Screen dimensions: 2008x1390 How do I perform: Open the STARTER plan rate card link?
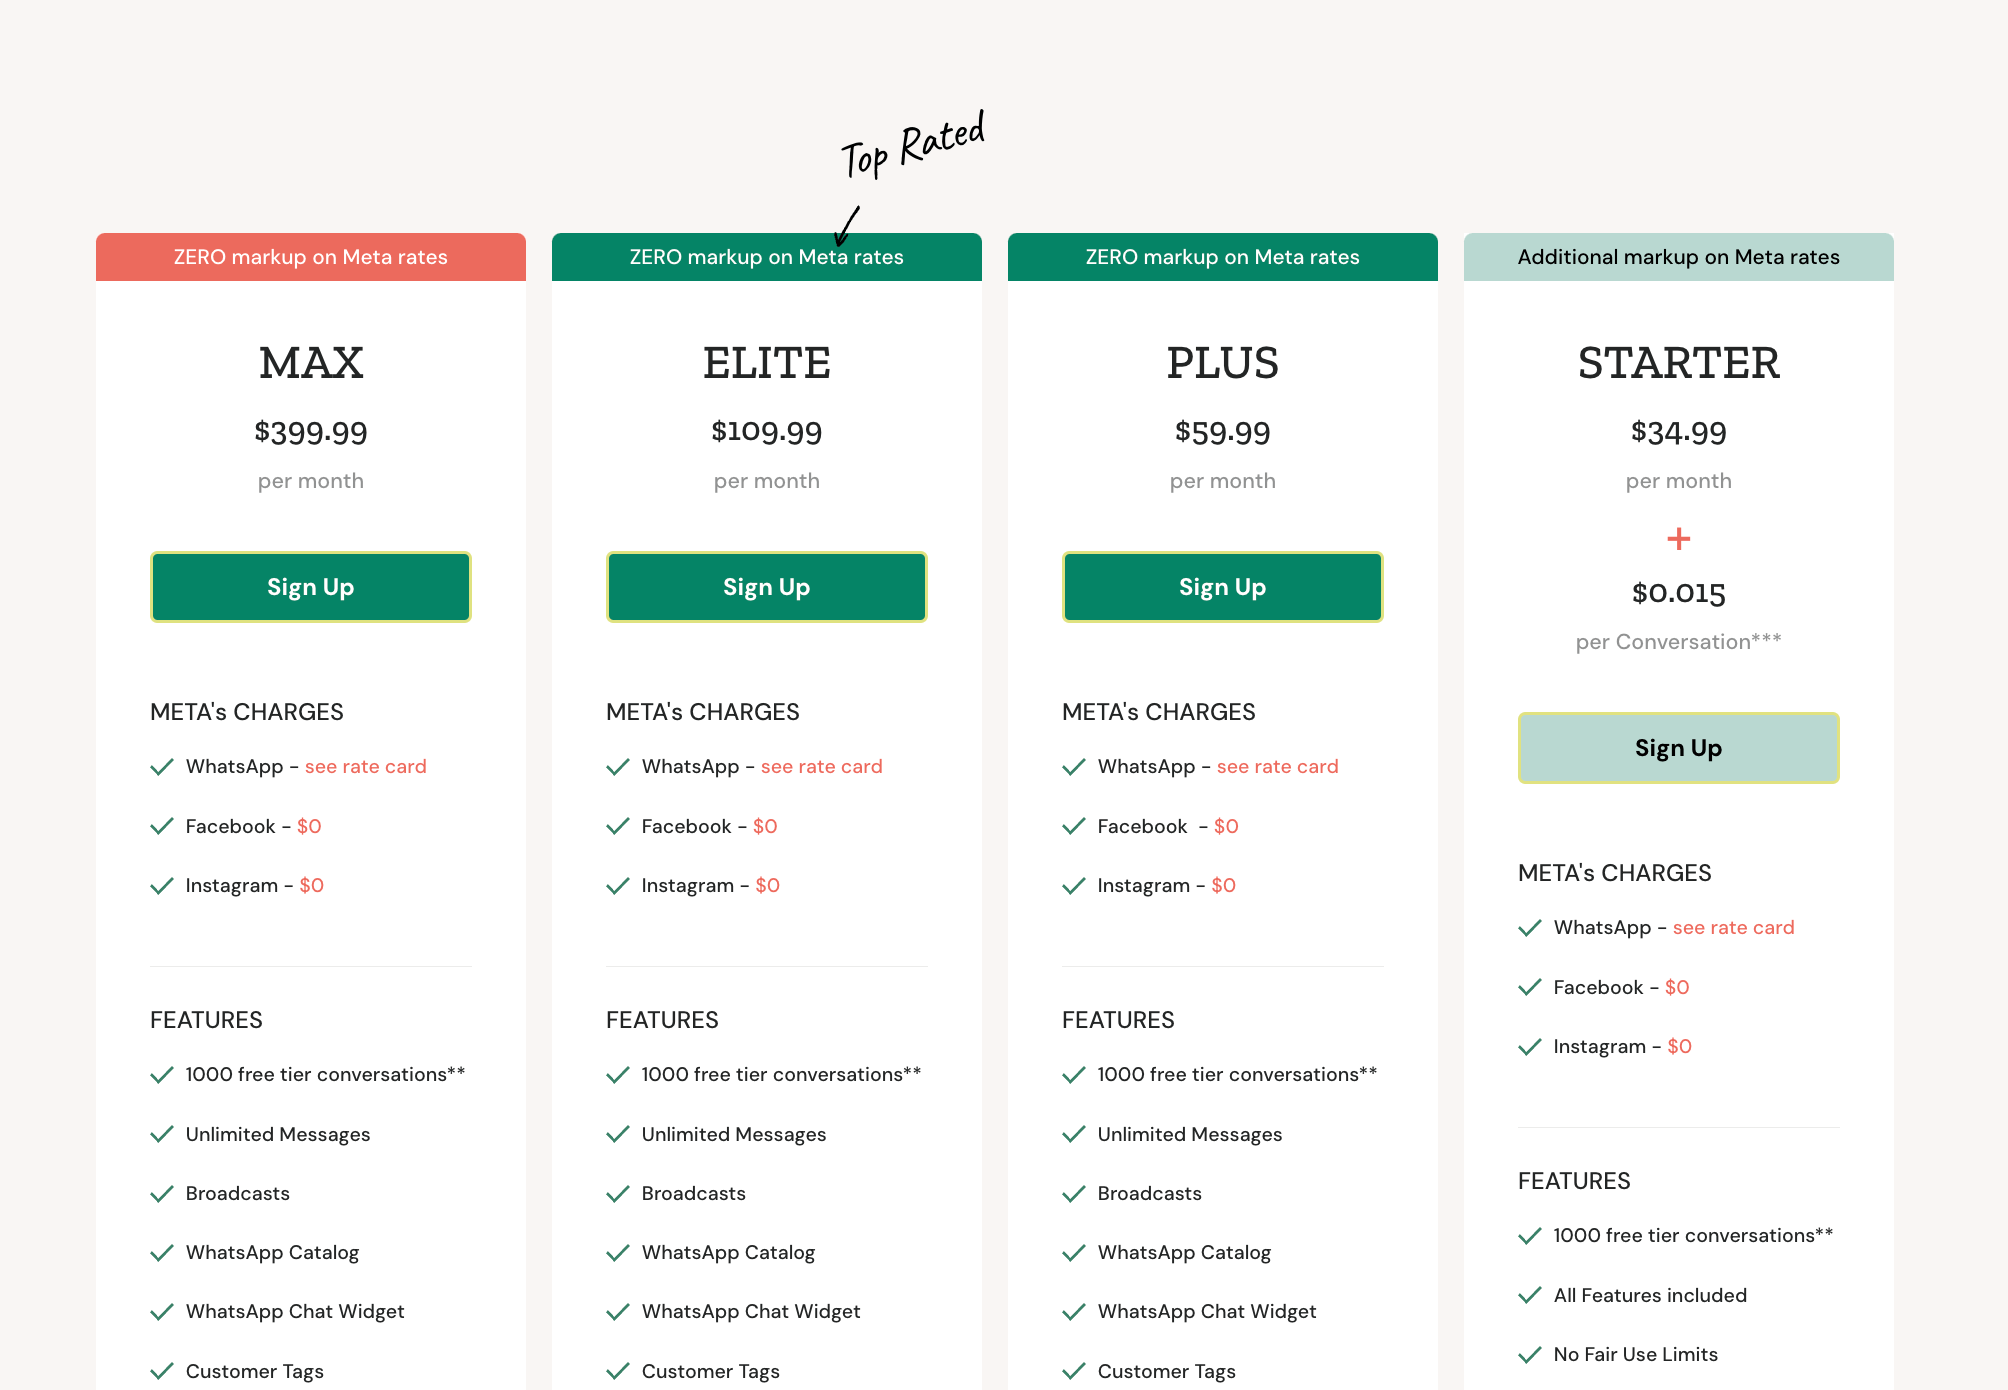[1732, 927]
